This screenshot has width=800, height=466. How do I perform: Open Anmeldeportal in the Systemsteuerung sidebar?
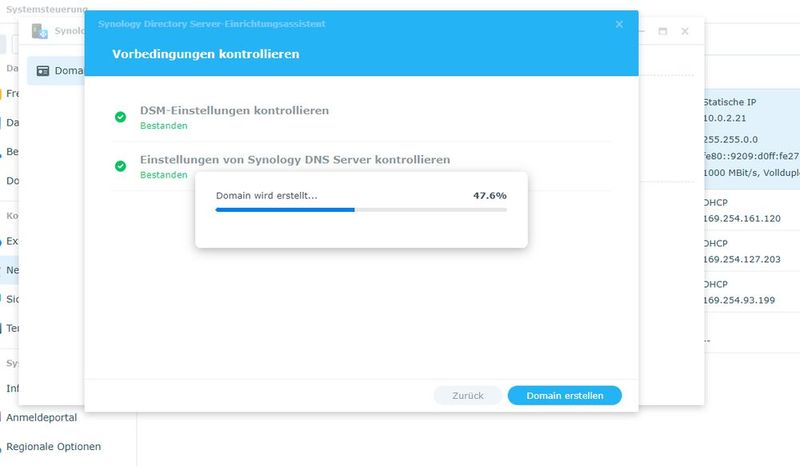(x=41, y=418)
